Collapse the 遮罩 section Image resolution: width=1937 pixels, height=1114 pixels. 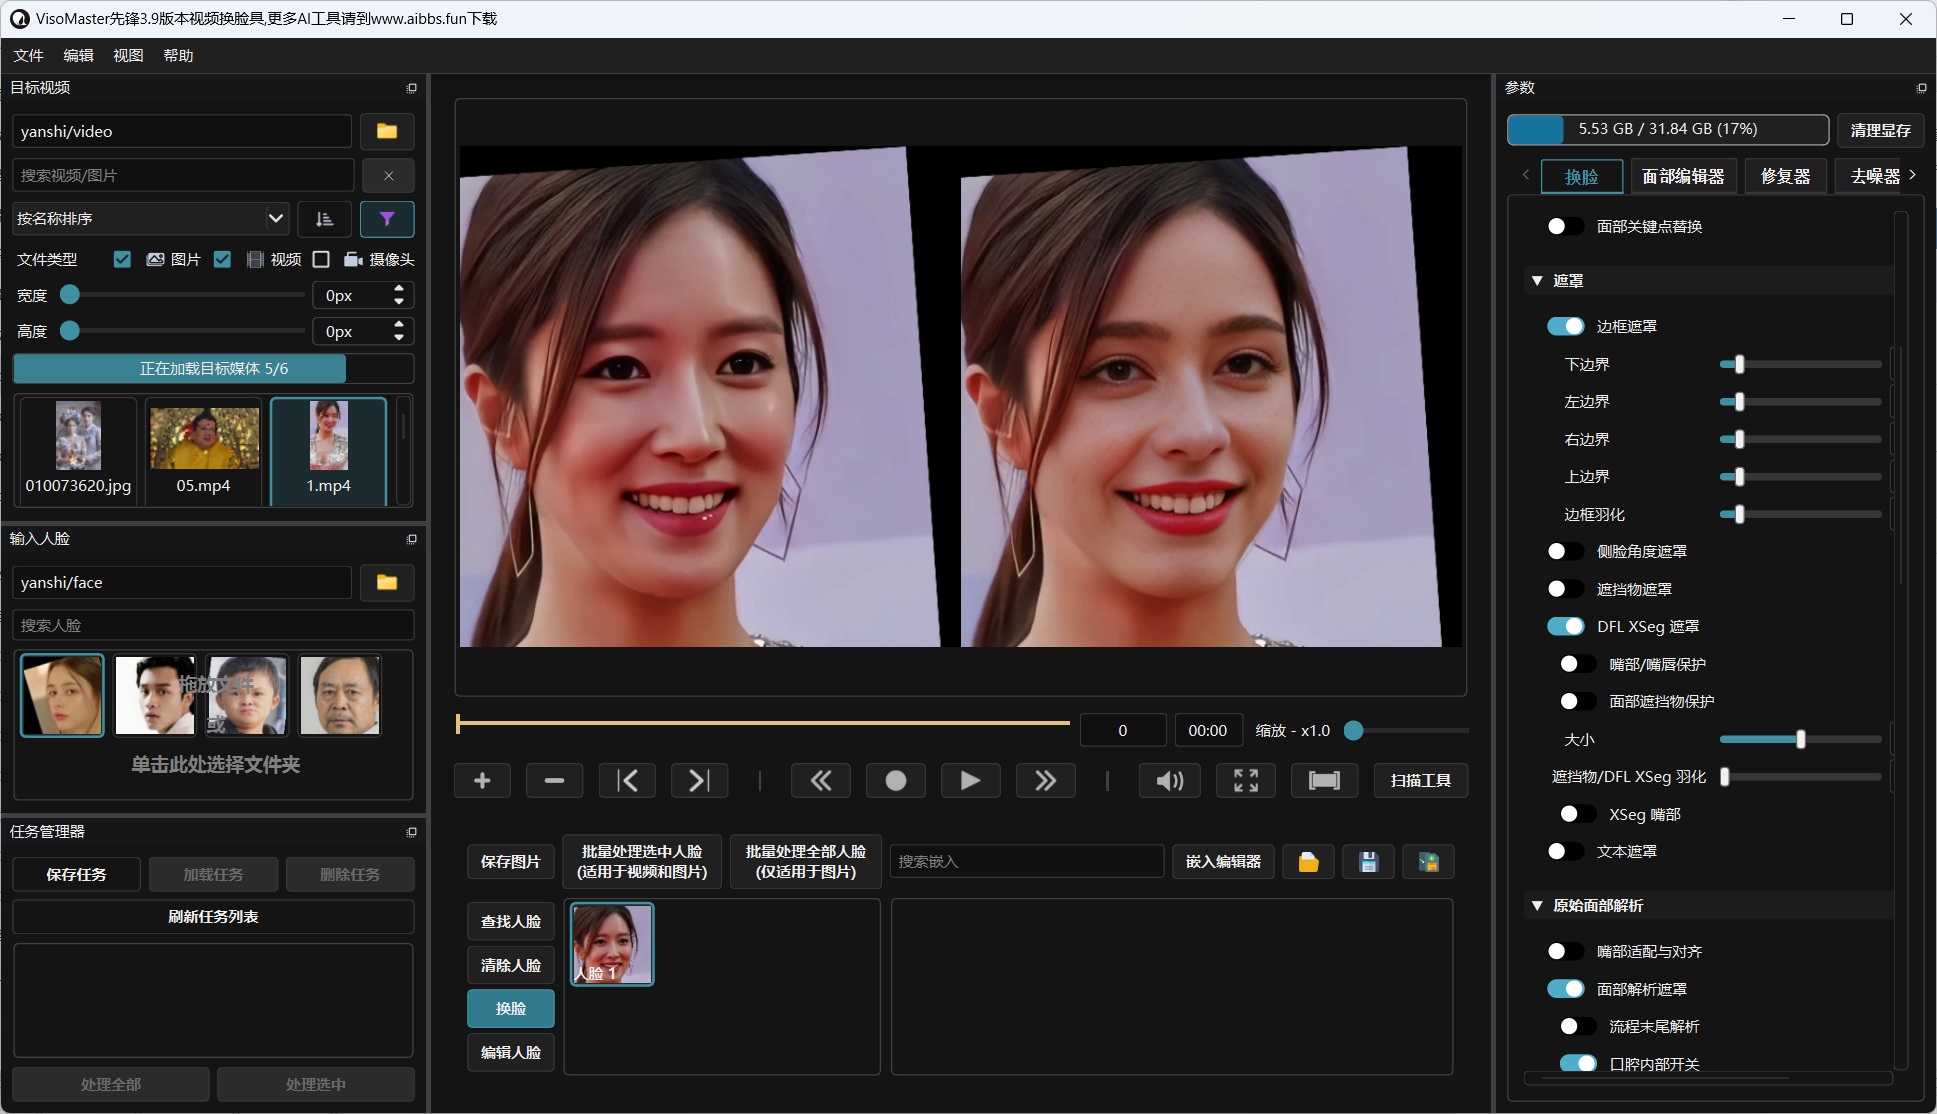tap(1537, 281)
